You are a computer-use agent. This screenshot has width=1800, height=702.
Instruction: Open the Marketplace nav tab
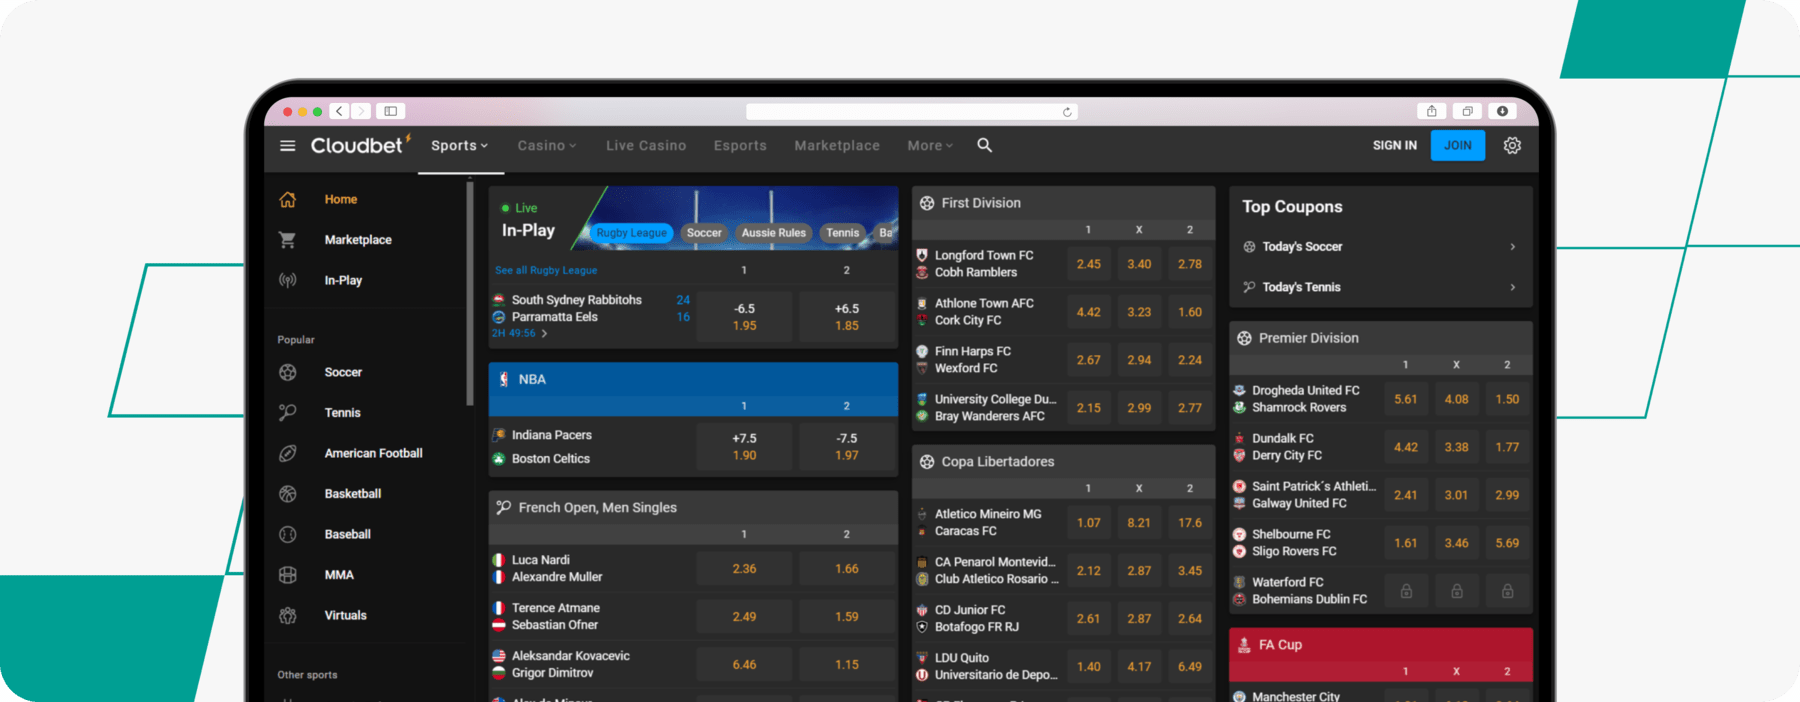(837, 146)
